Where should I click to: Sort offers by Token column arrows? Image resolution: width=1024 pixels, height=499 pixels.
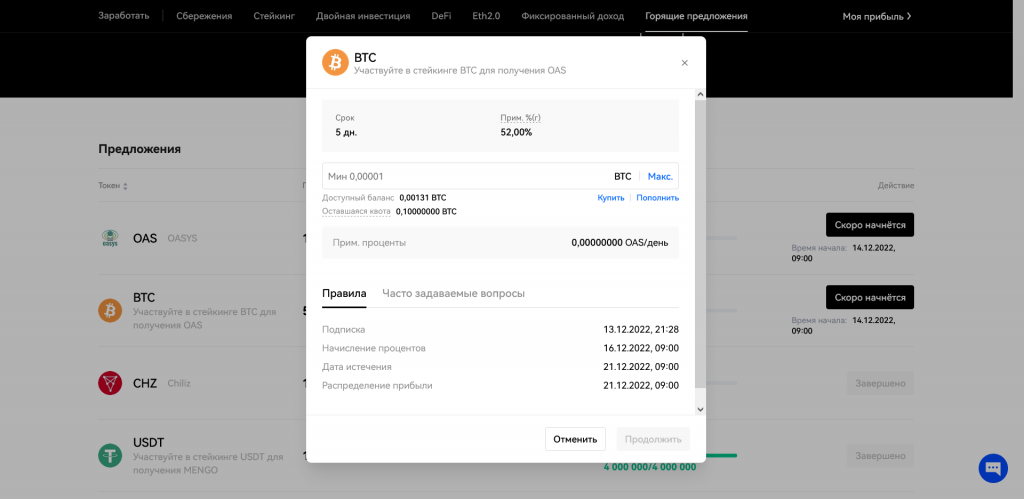[x=126, y=186]
